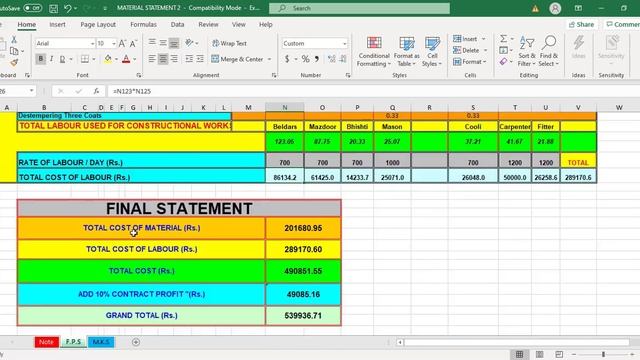Switch to Page Layout view icon
This screenshot has width=640, height=360.
tap(539, 354)
